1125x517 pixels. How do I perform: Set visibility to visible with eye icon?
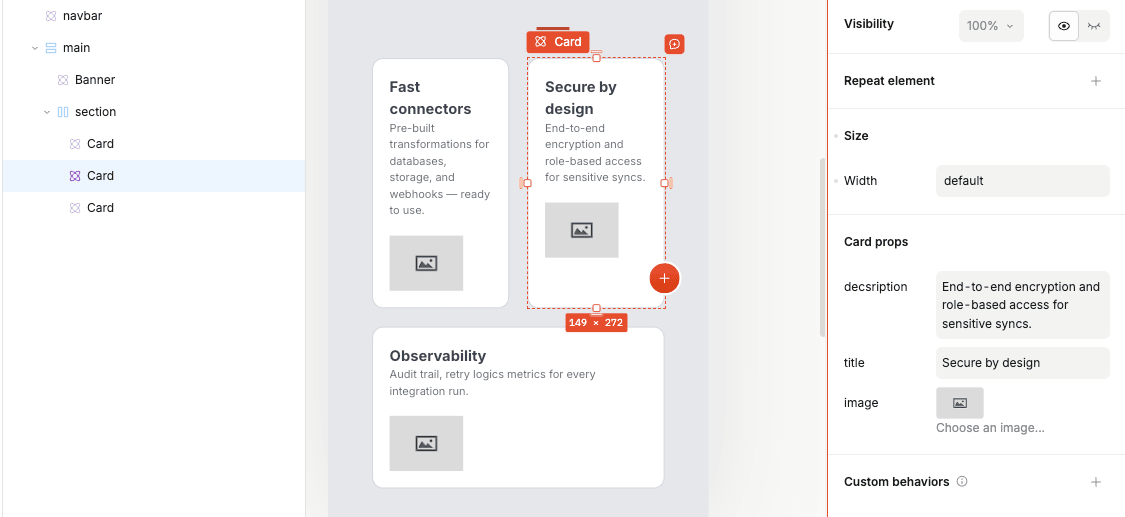1064,26
